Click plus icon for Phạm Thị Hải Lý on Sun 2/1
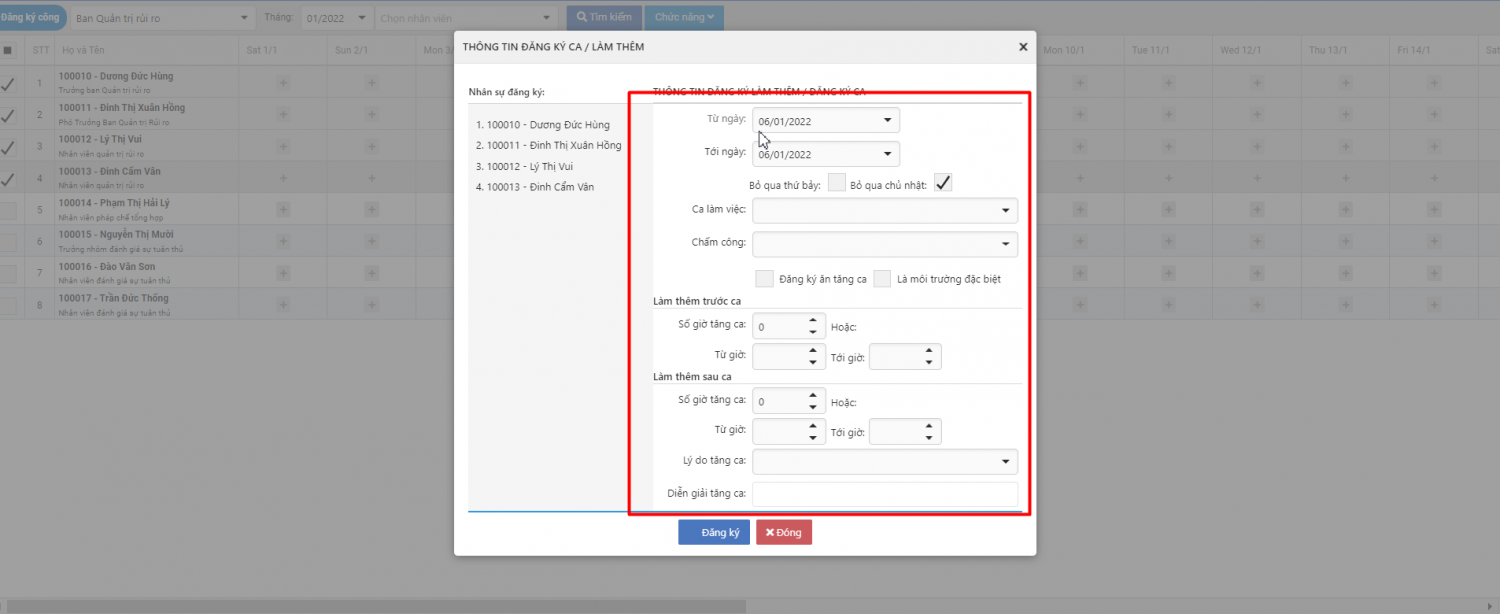The image size is (1500, 614). point(371,210)
